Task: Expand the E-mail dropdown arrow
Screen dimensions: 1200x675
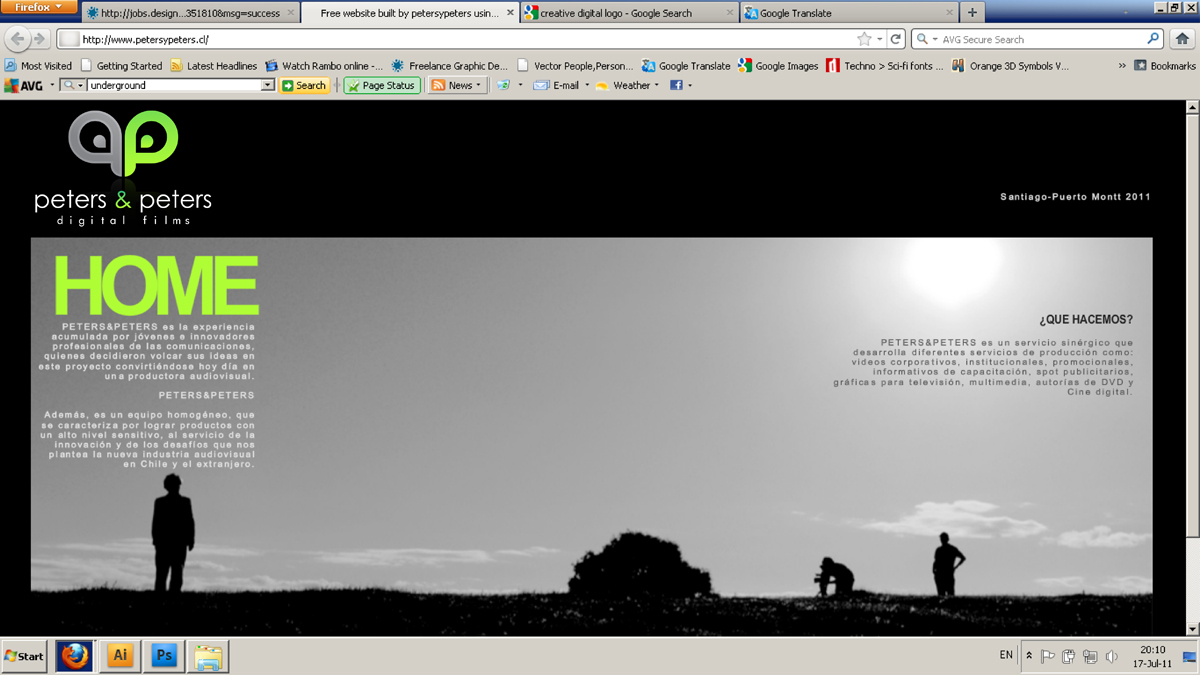Action: pos(587,86)
